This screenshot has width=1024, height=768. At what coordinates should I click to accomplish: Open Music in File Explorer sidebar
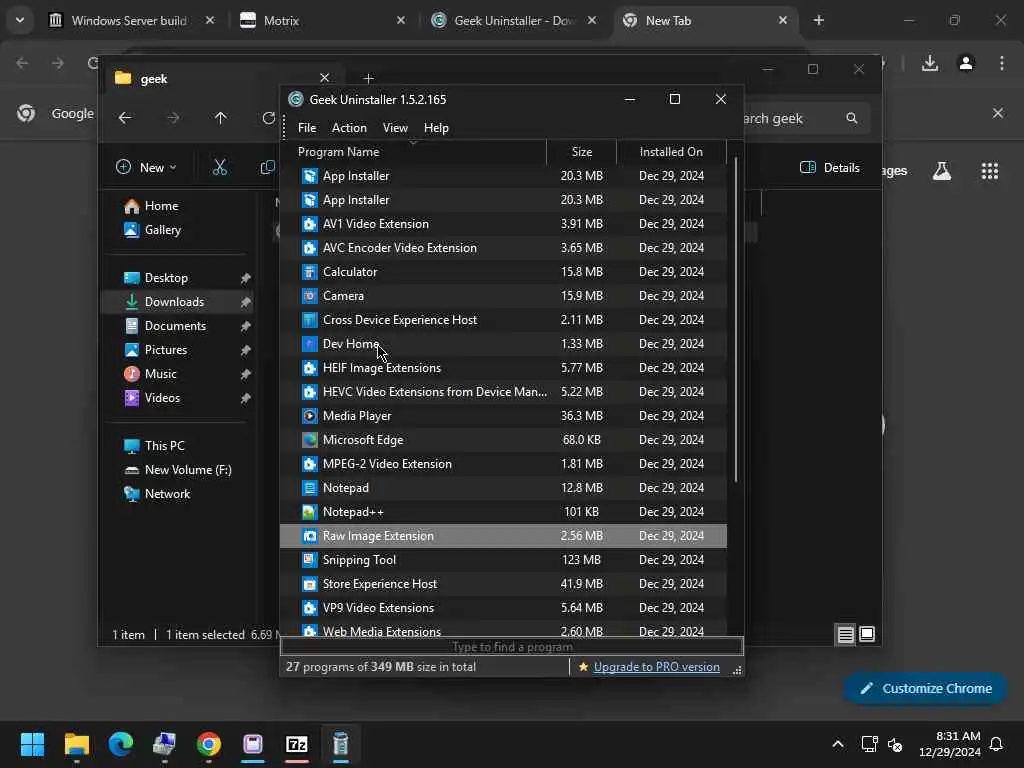(x=150, y=374)
